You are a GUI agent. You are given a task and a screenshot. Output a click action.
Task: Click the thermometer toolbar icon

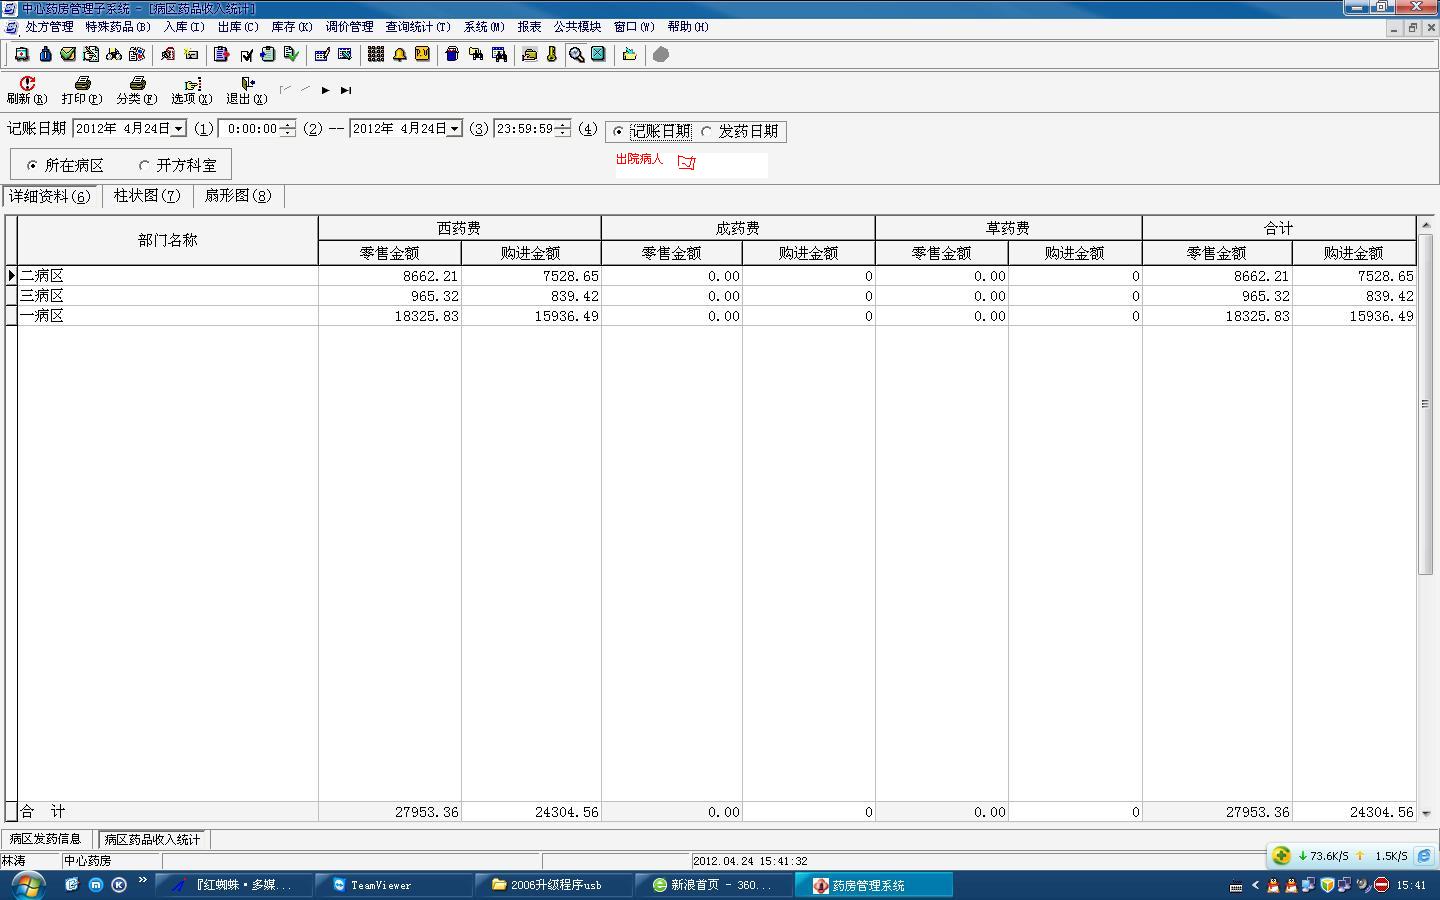pos(552,55)
